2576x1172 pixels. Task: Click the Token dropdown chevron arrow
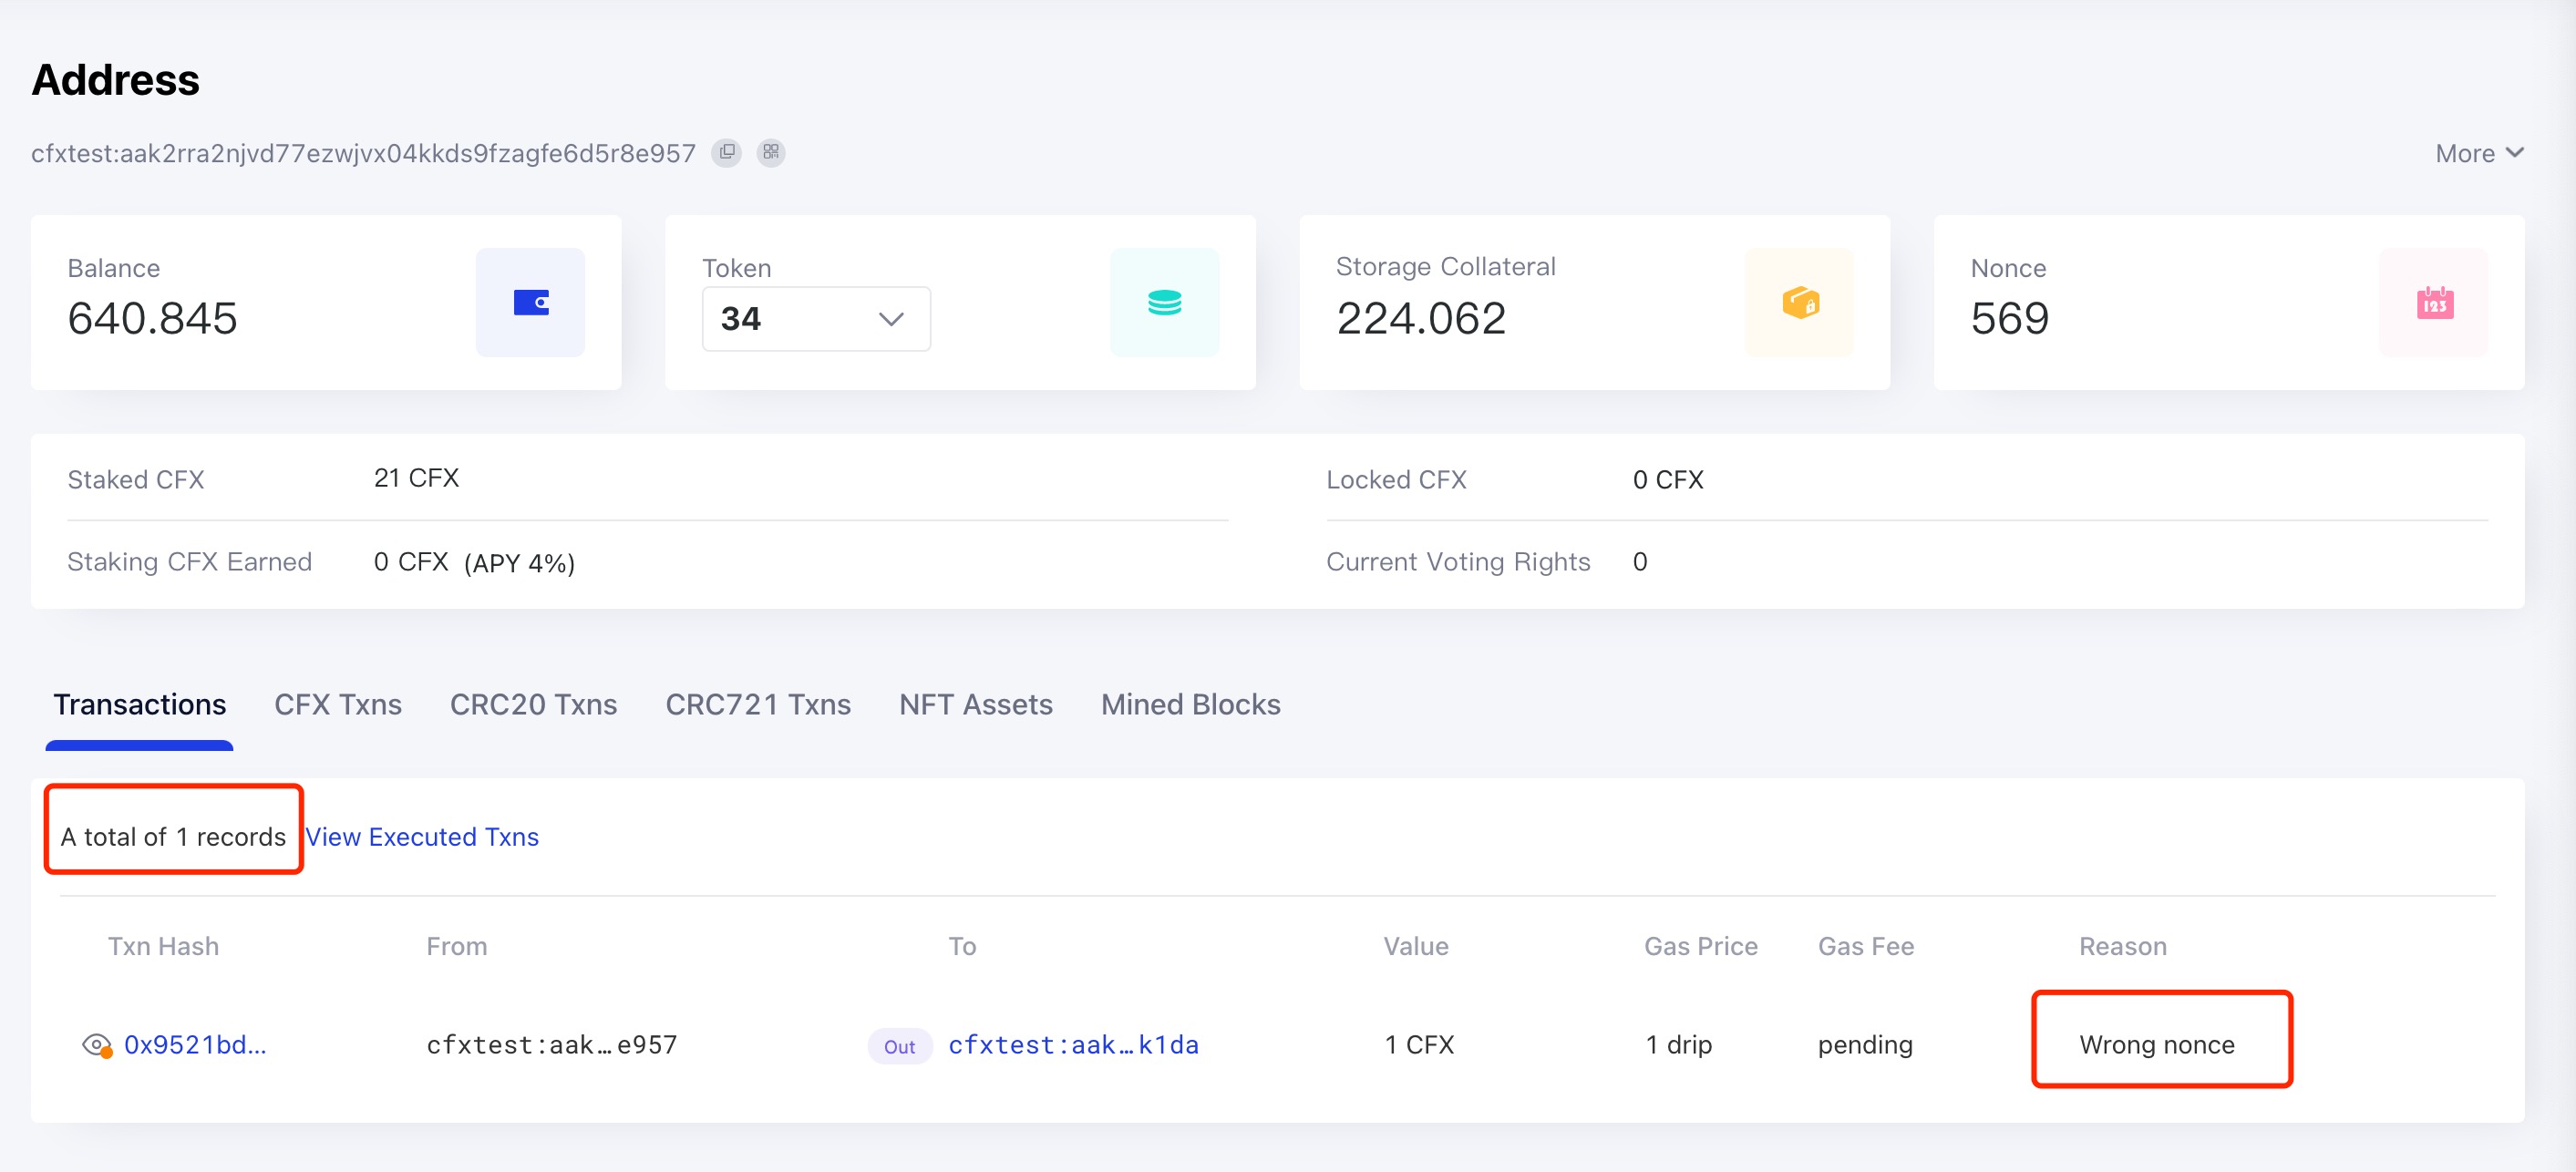tap(890, 319)
